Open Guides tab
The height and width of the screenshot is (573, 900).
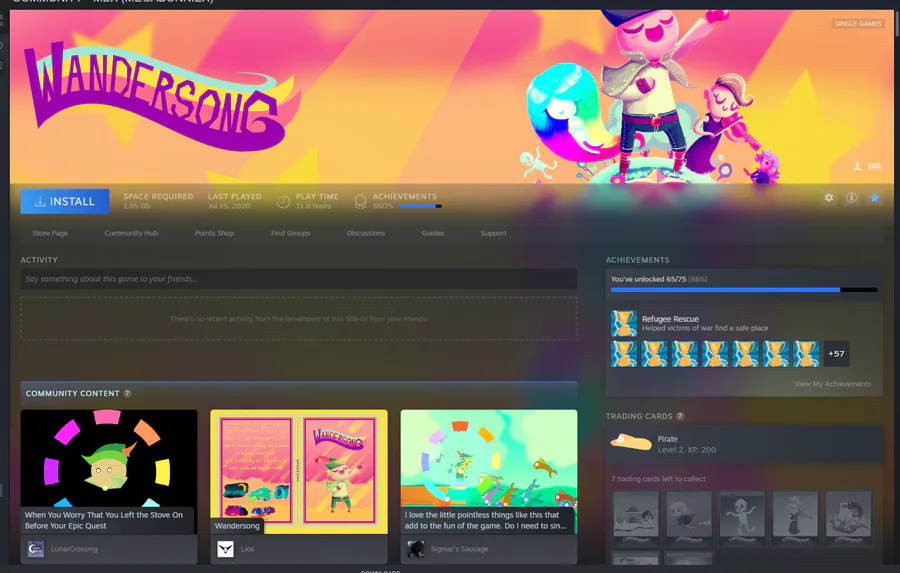(433, 233)
